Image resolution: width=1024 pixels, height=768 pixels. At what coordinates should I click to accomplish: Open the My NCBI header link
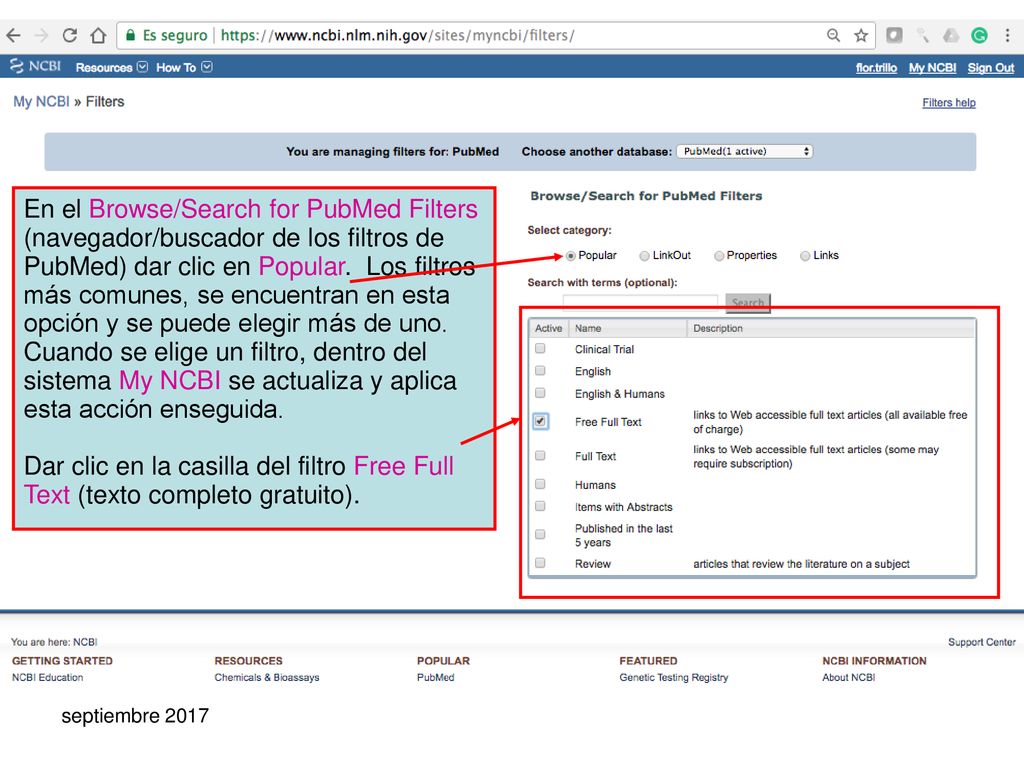[x=933, y=68]
